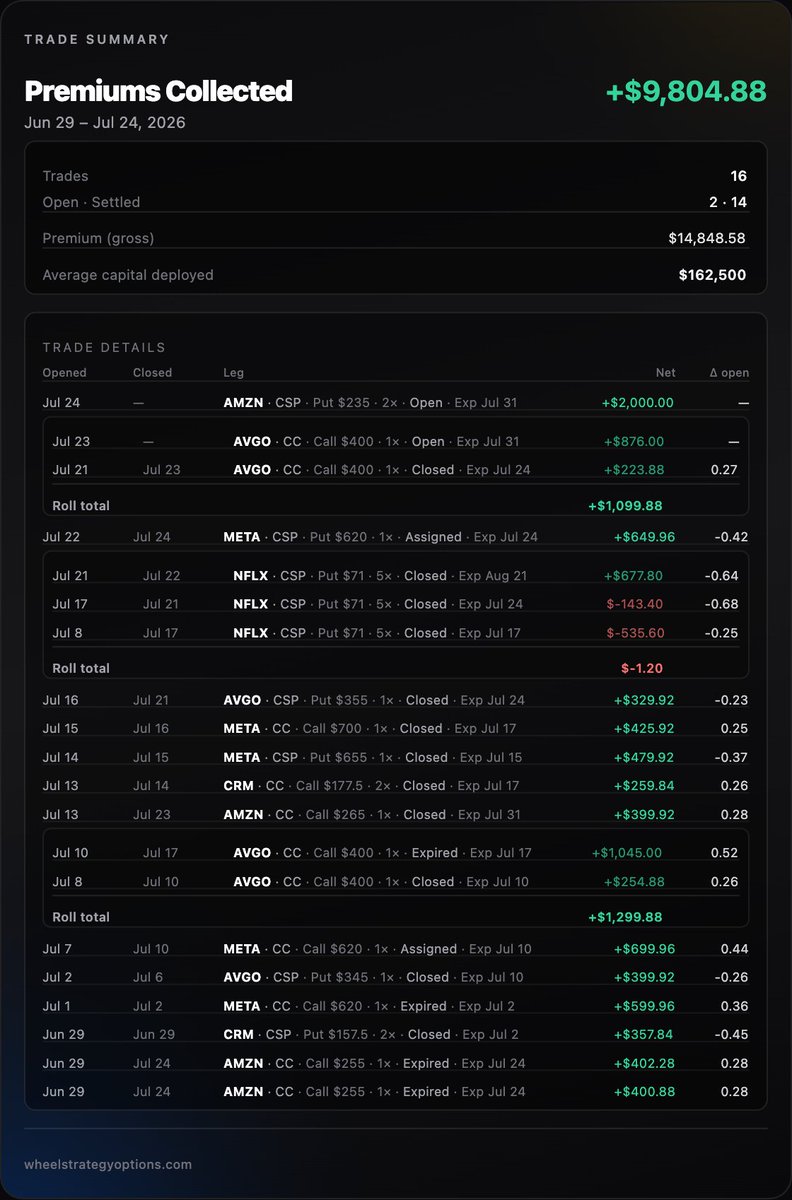Viewport: 792px width, 1200px height.
Task: Select the AVGO Call $400 Exp Jul 10 leg
Action: coord(379,882)
